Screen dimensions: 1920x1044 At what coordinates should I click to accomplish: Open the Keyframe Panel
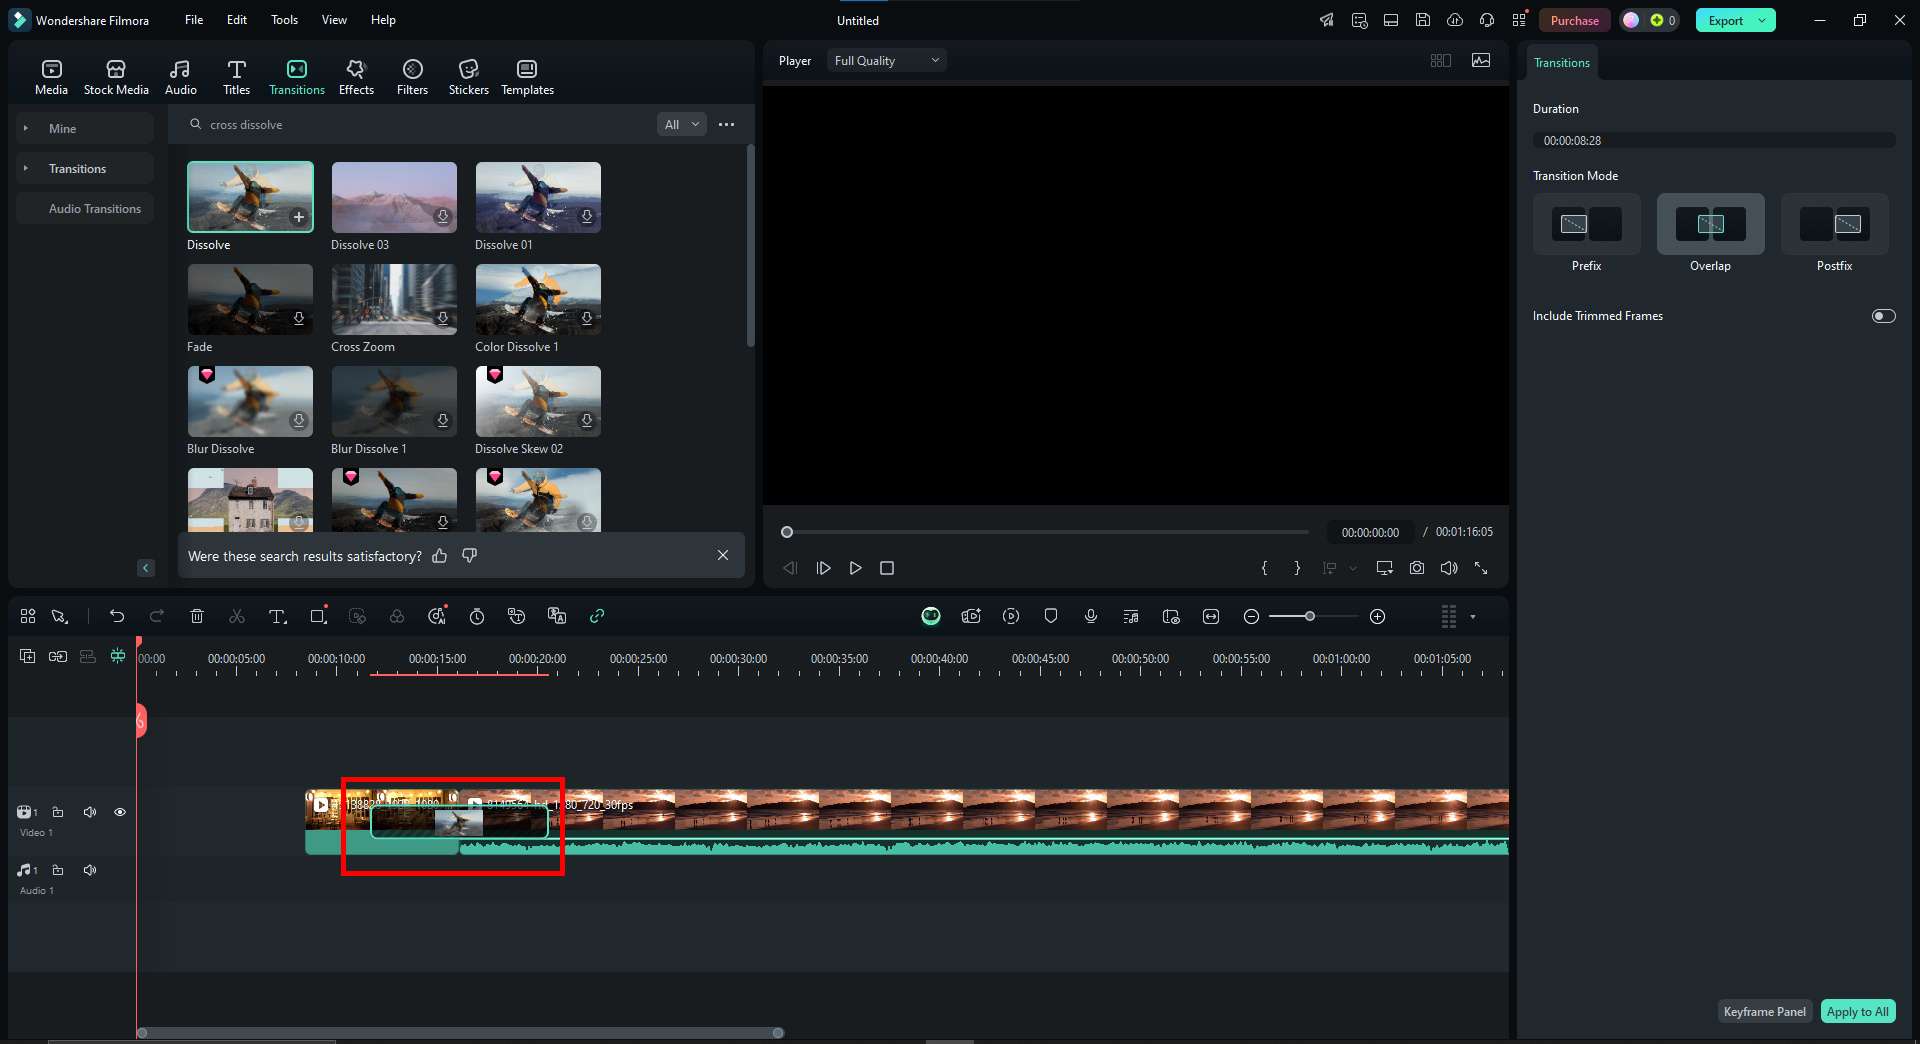1764,1011
